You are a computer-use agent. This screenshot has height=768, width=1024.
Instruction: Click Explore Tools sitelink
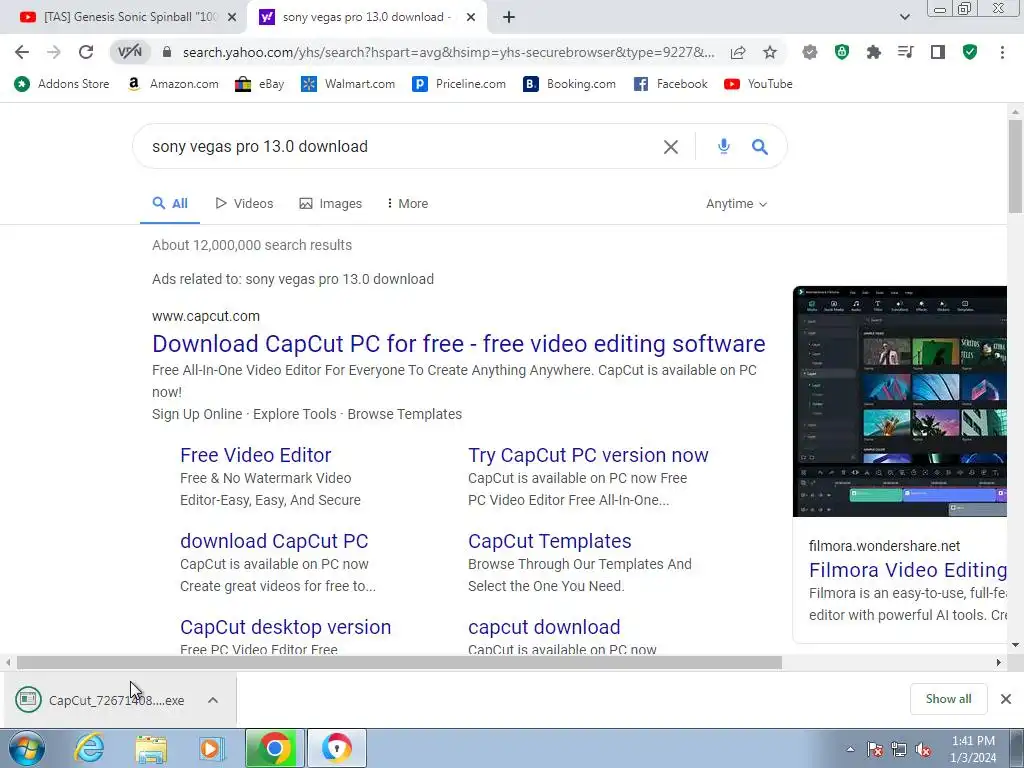pos(295,414)
